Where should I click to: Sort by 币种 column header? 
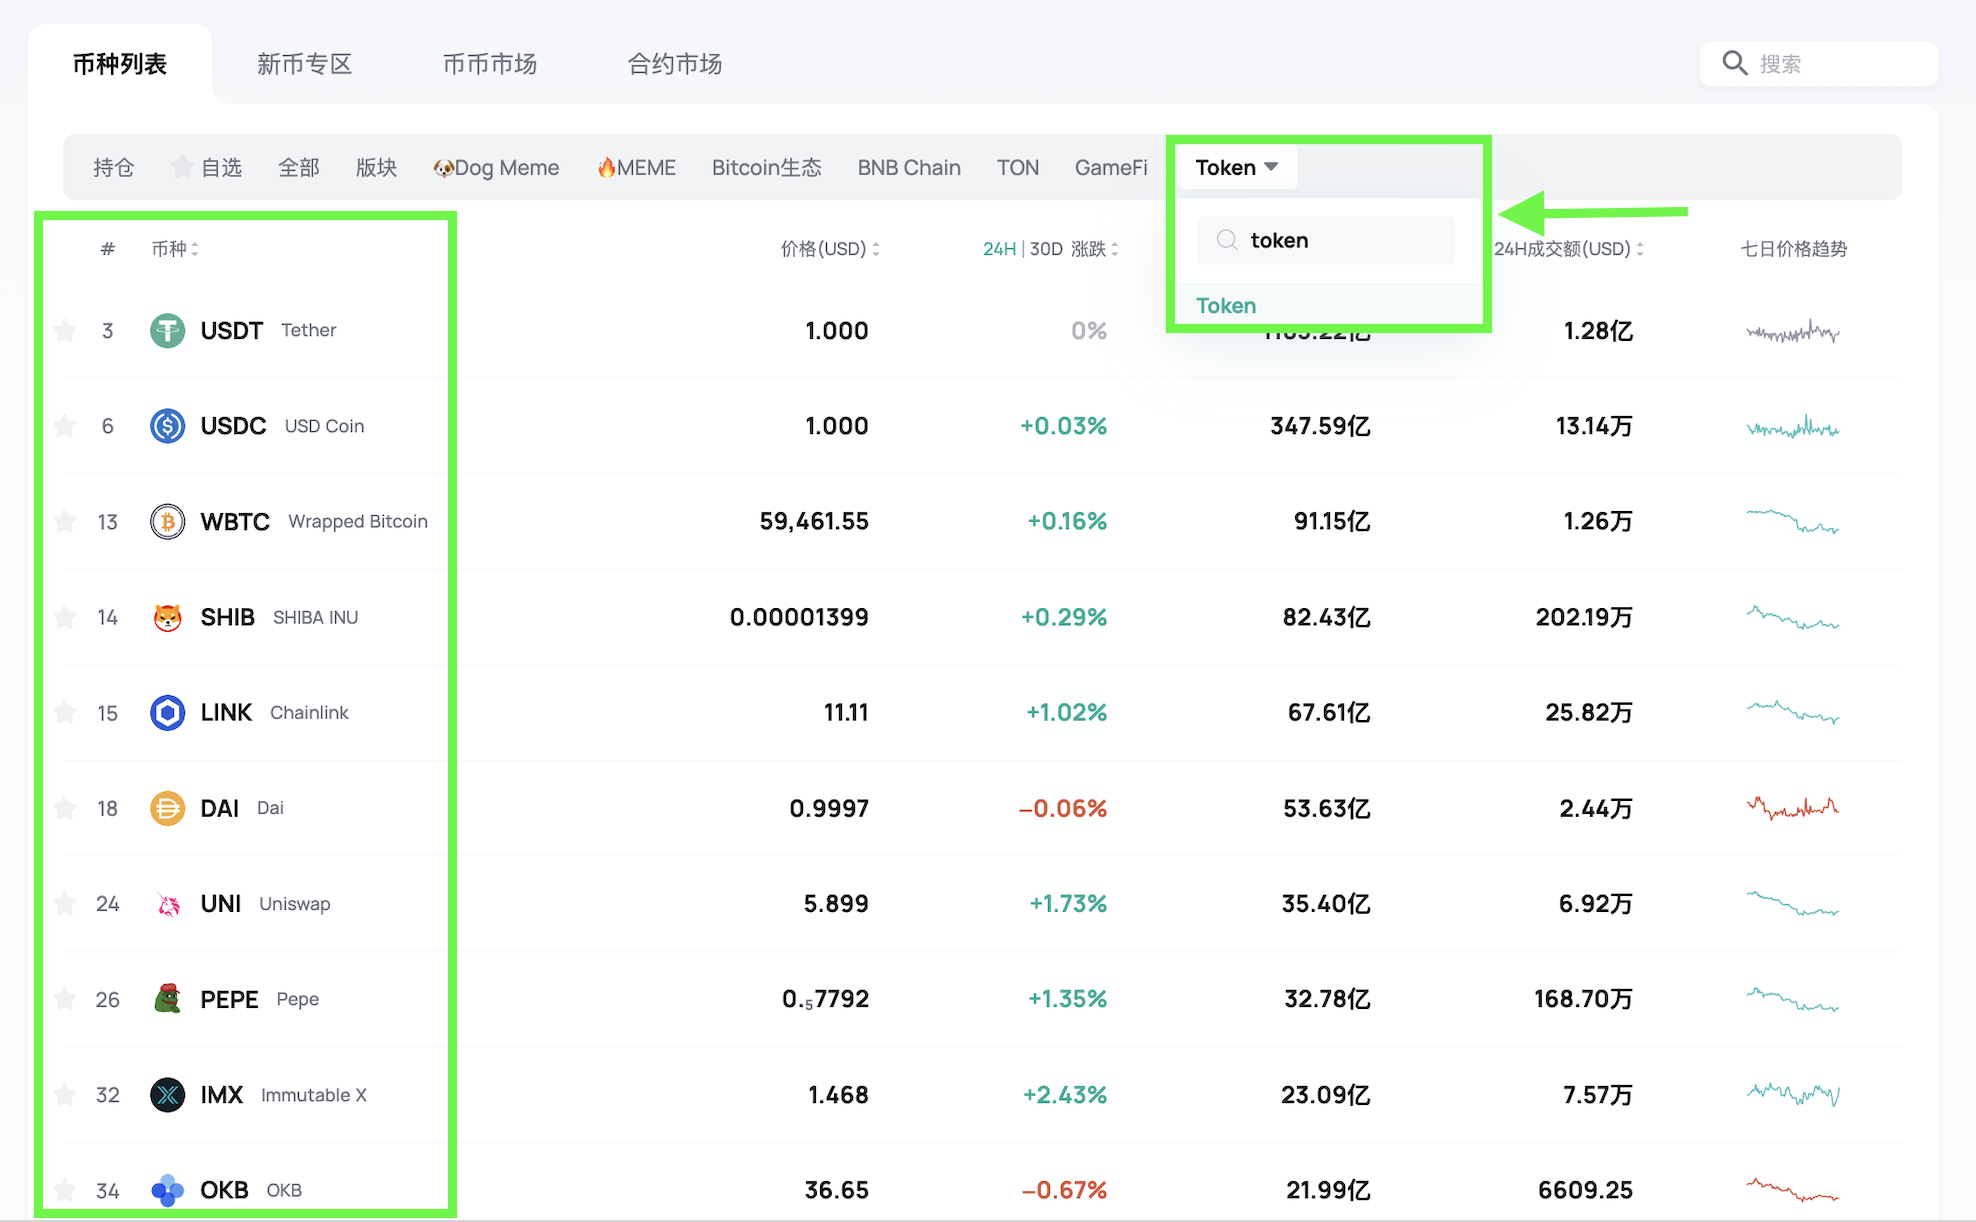(175, 249)
